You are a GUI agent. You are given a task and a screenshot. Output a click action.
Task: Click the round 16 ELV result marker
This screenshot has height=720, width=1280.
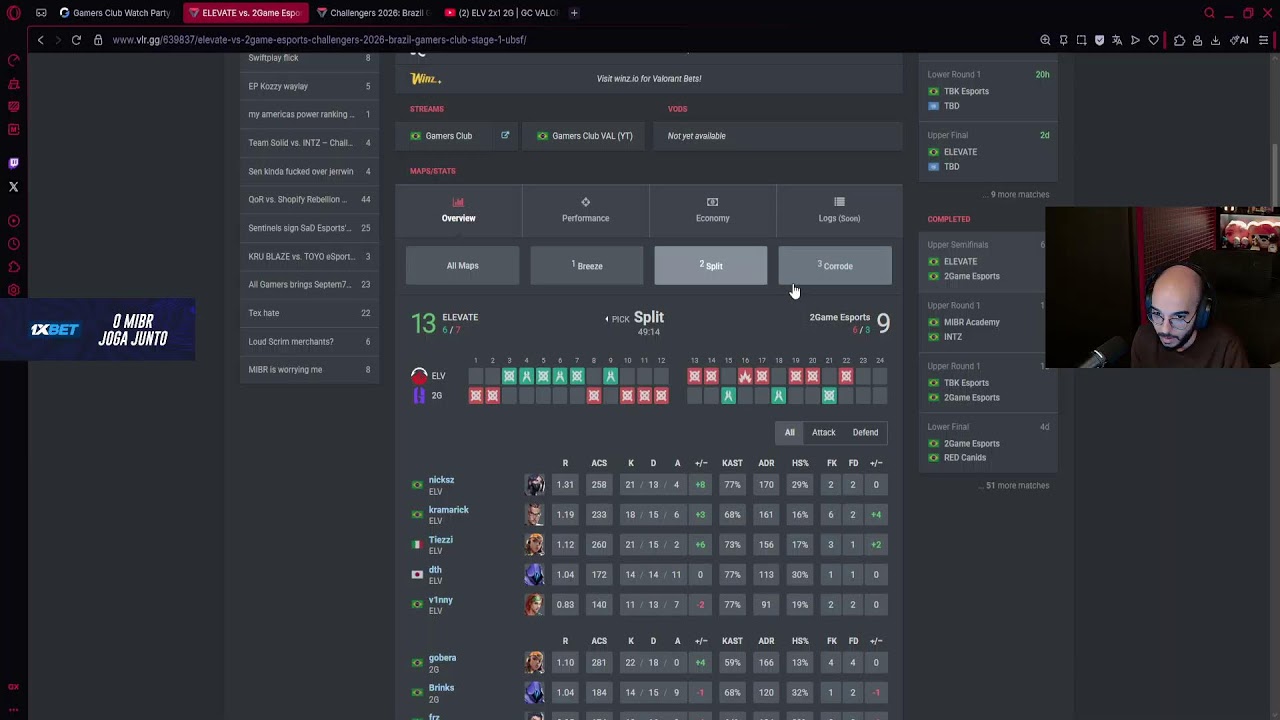[x=745, y=376]
